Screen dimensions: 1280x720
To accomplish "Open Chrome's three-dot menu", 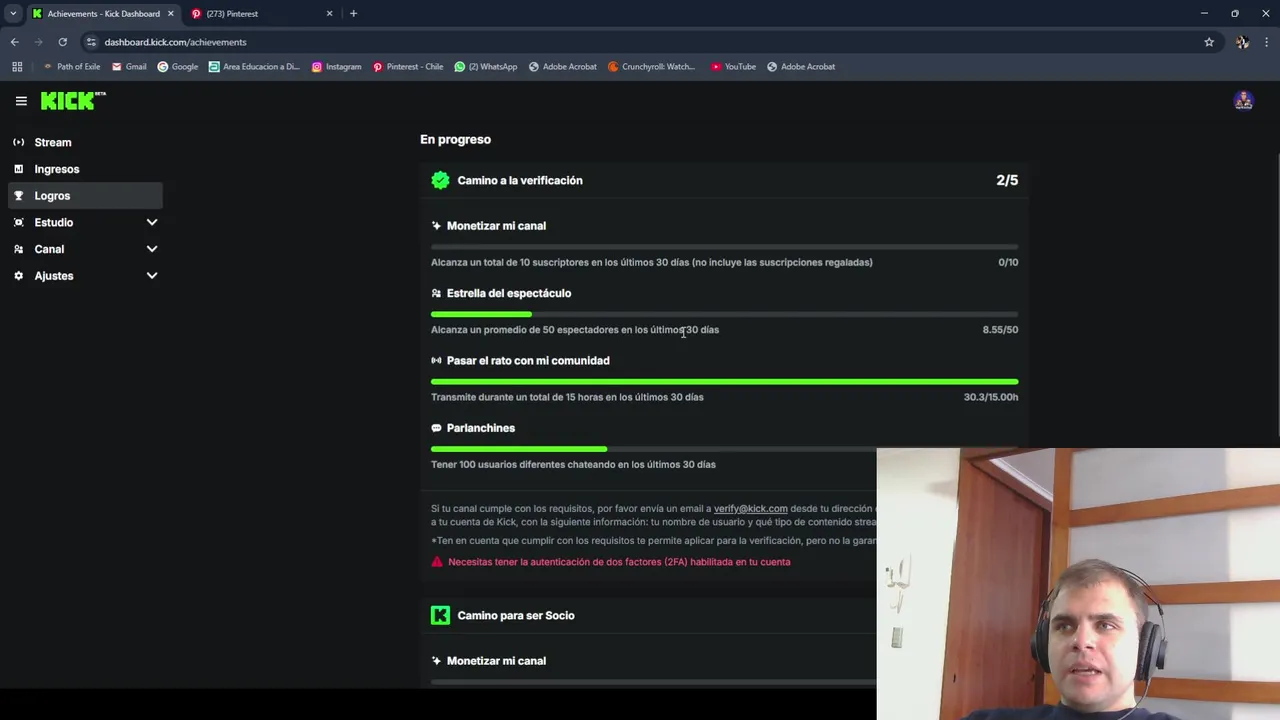I will [x=1267, y=42].
